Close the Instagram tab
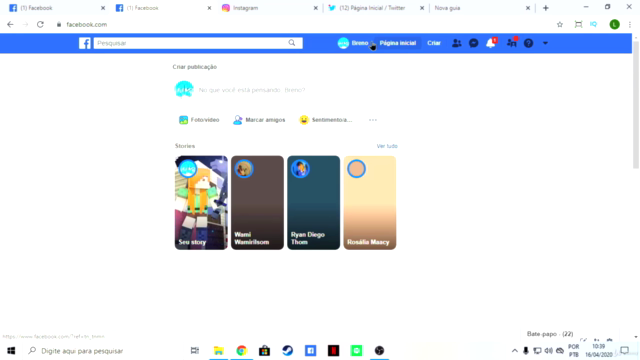This screenshot has height=360, width=640. pyautogui.click(x=316, y=8)
